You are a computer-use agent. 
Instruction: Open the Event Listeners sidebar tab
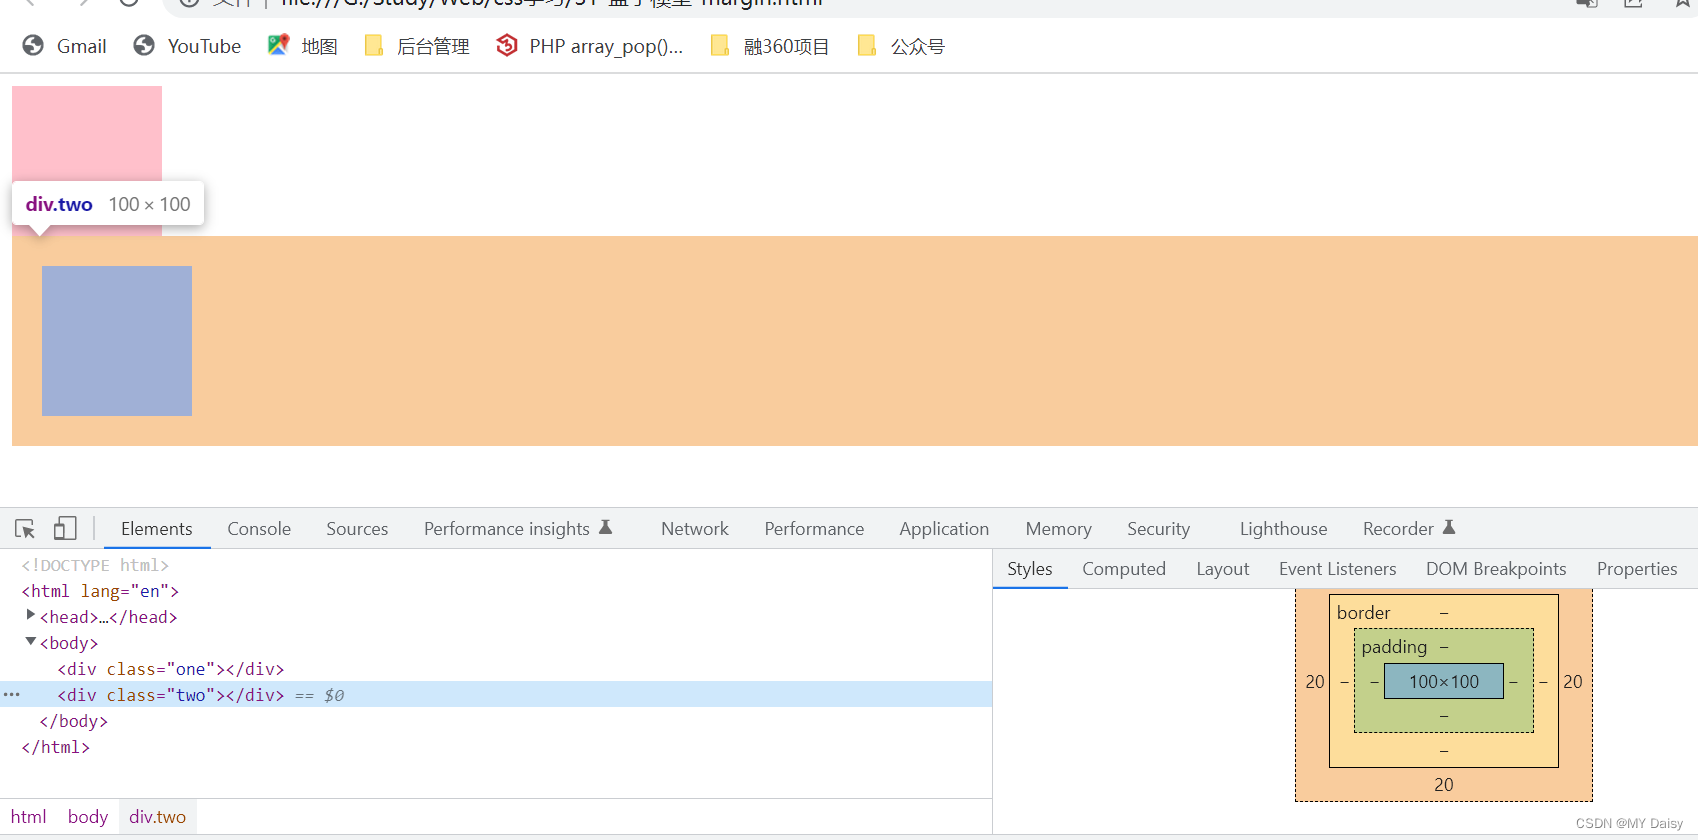coord(1337,569)
